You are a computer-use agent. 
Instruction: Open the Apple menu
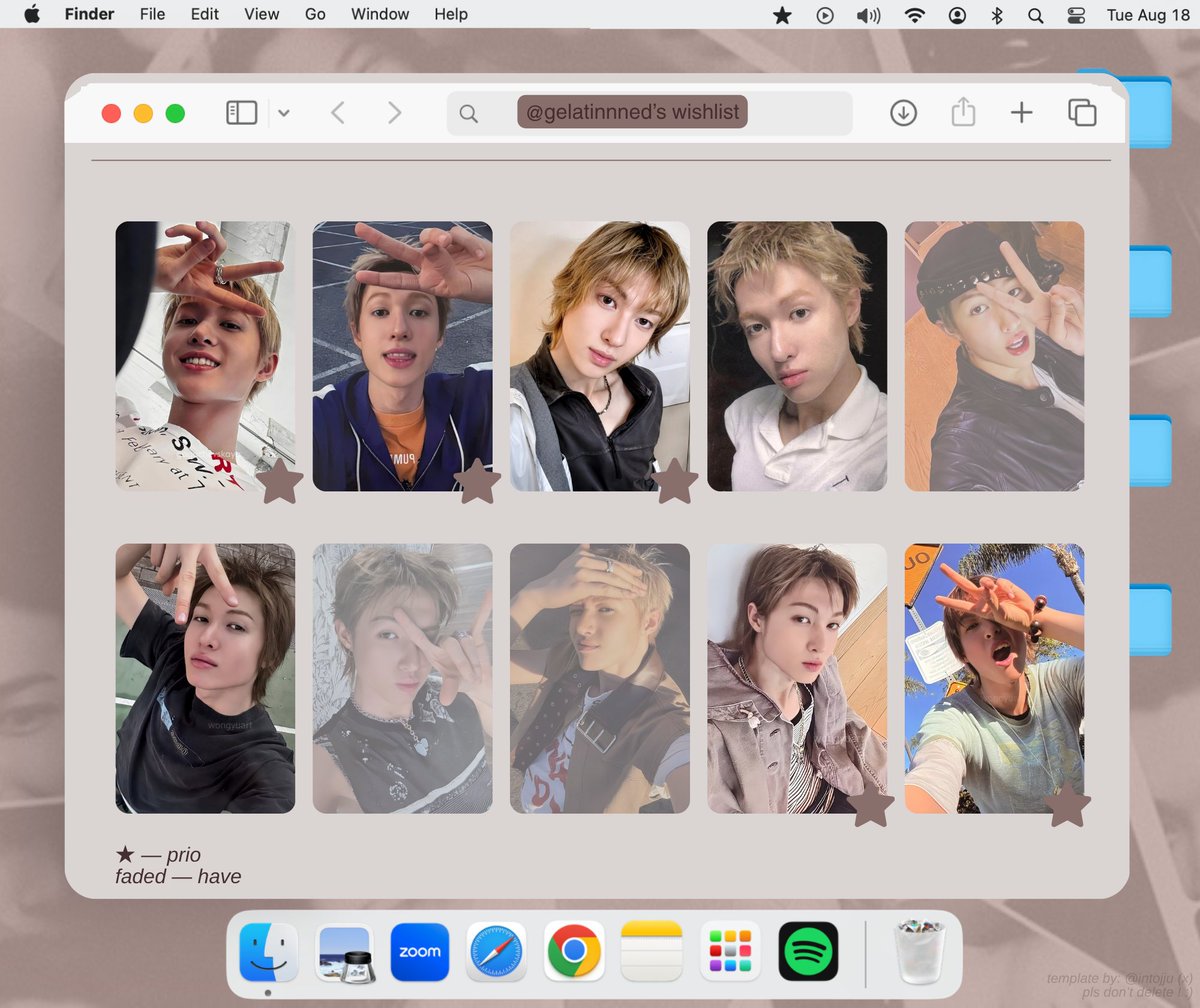click(32, 14)
